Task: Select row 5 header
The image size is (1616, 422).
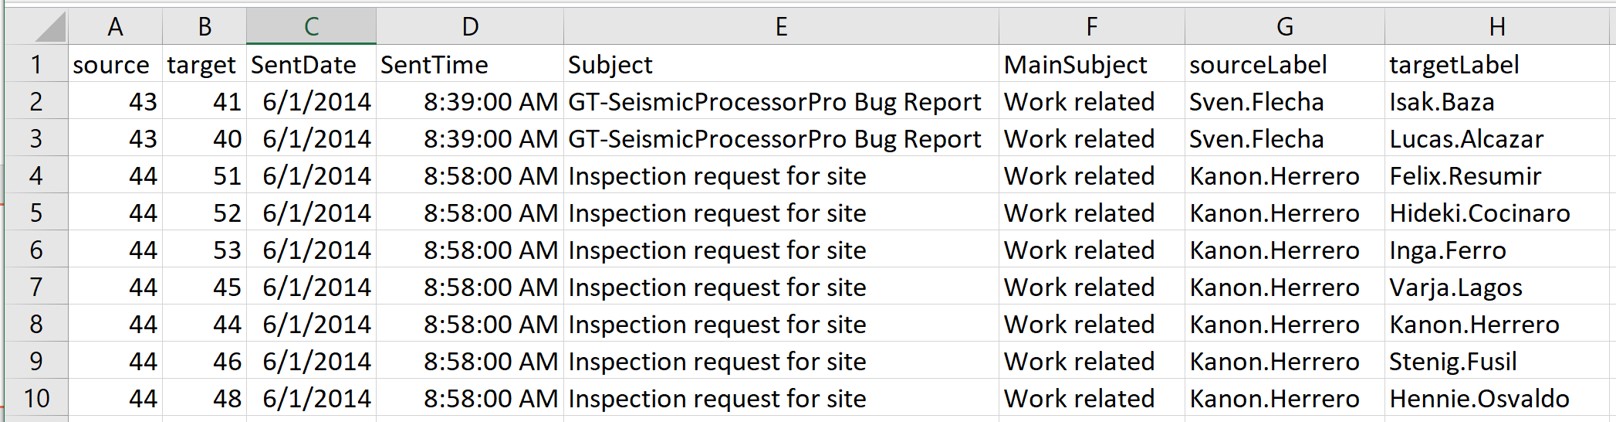Action: (x=35, y=213)
